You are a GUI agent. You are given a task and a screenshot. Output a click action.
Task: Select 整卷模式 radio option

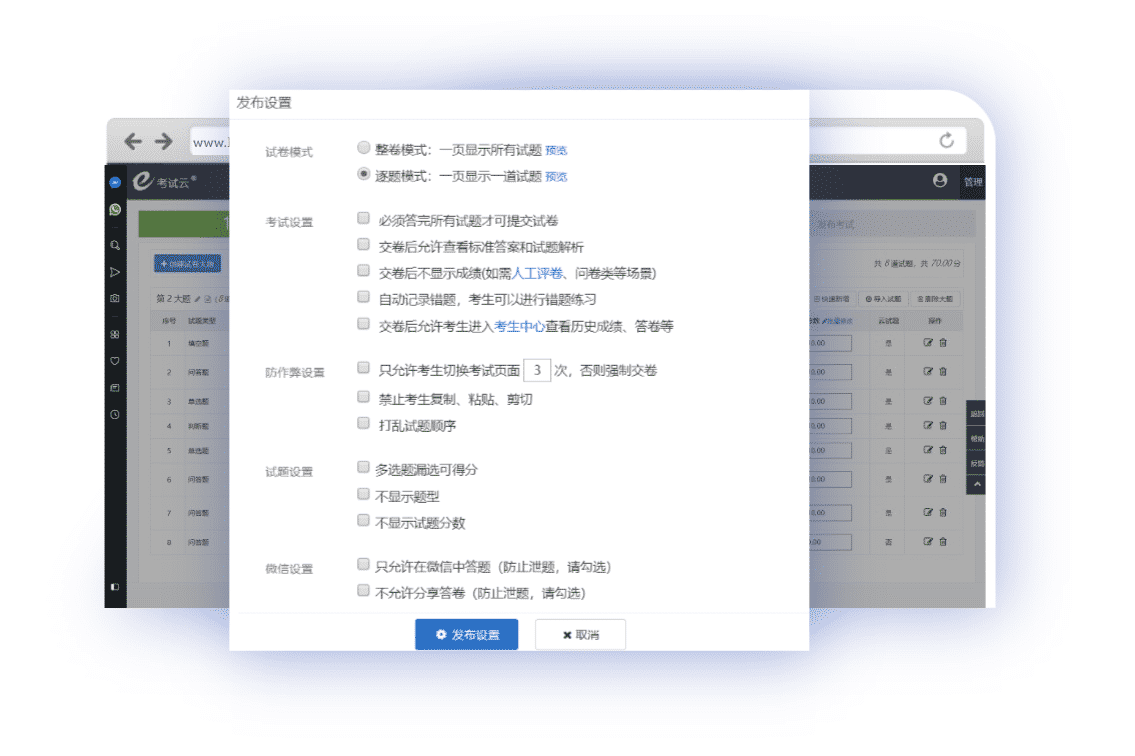(364, 147)
